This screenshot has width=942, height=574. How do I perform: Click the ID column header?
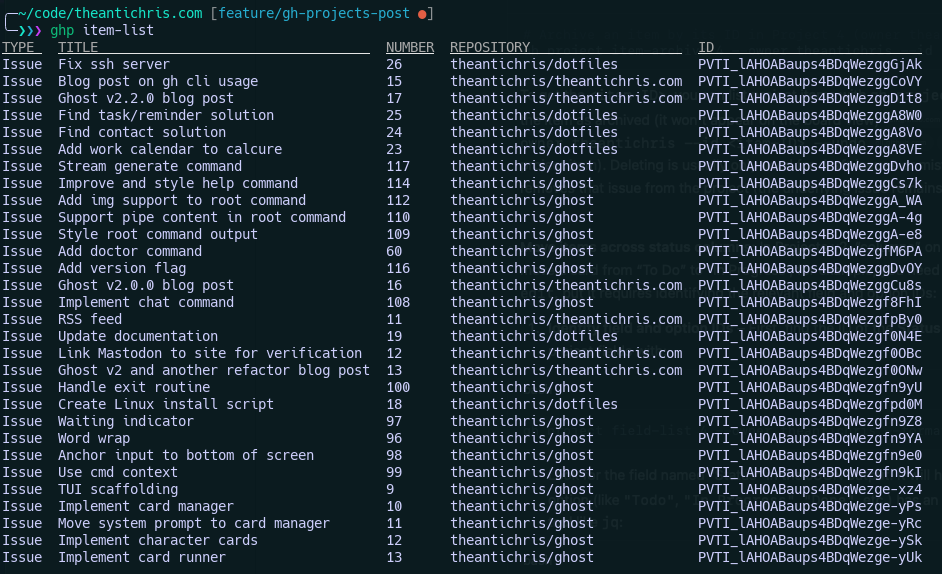pyautogui.click(x=706, y=47)
